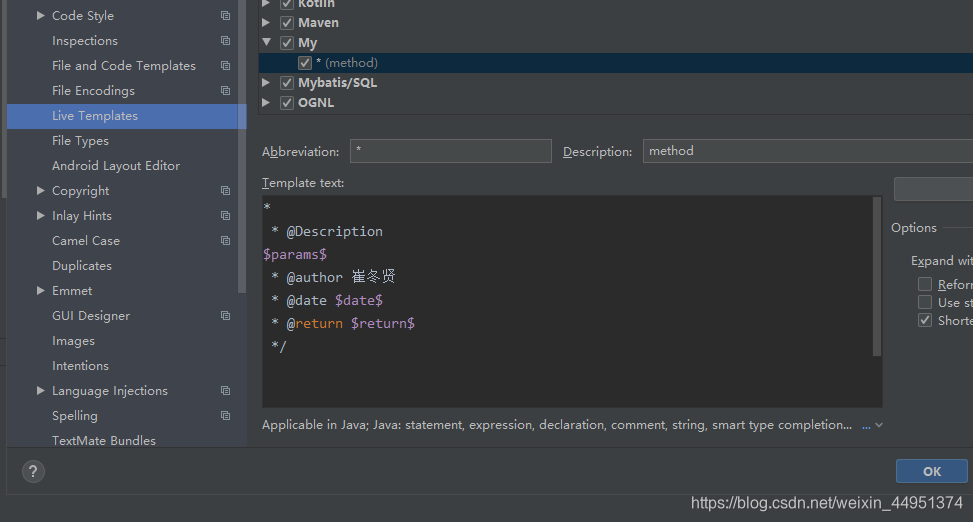Open File Types settings page
Image resolution: width=973 pixels, height=522 pixels.
pos(80,141)
